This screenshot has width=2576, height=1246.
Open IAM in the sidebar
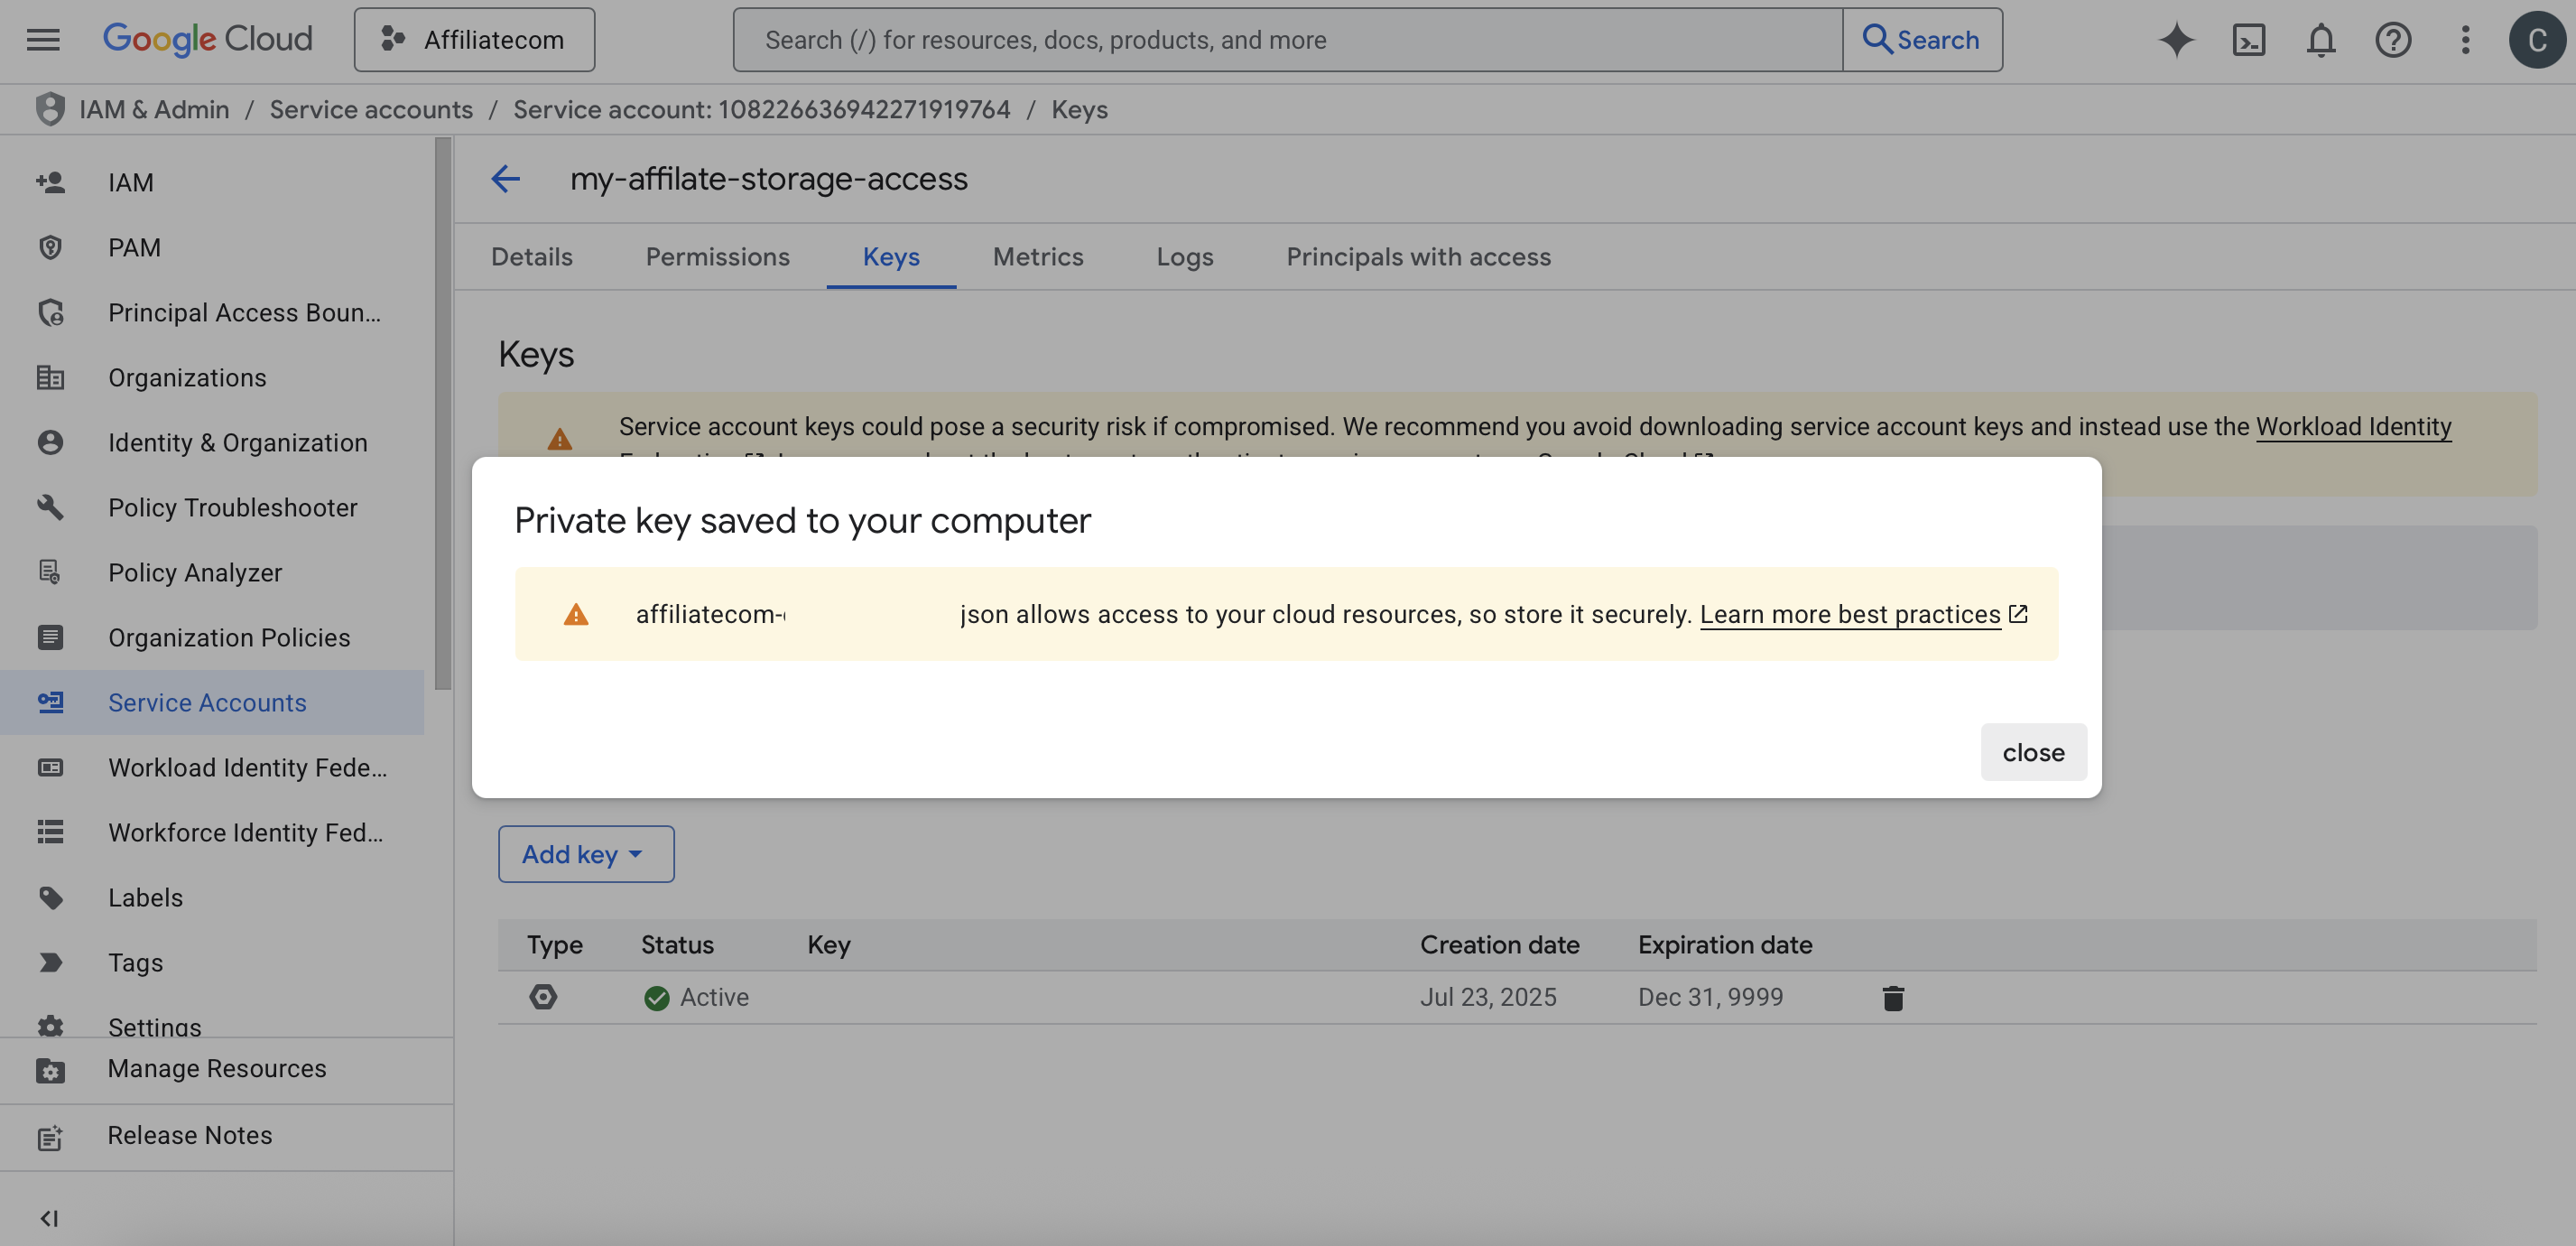tap(212, 183)
